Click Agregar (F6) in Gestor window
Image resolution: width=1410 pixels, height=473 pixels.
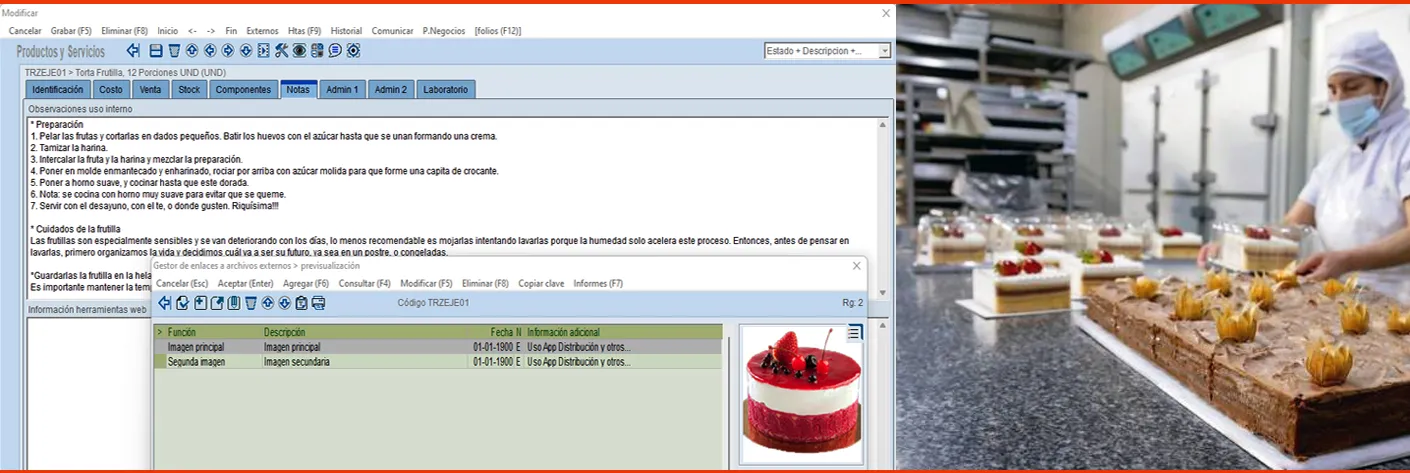(306, 284)
